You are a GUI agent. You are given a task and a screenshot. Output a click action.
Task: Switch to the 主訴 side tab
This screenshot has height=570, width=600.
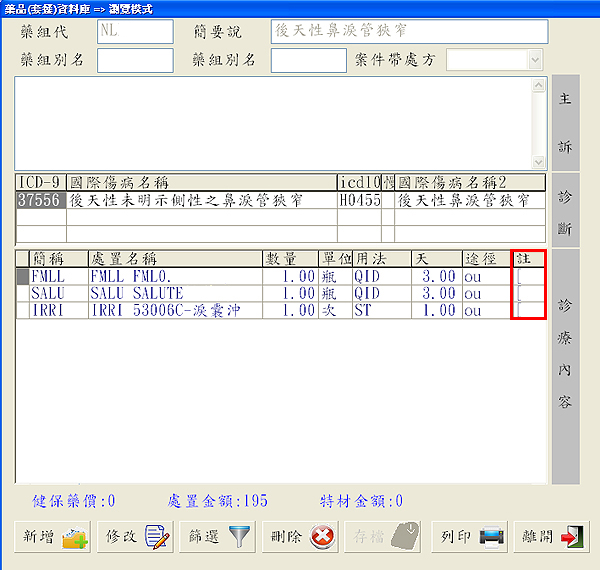pos(565,122)
